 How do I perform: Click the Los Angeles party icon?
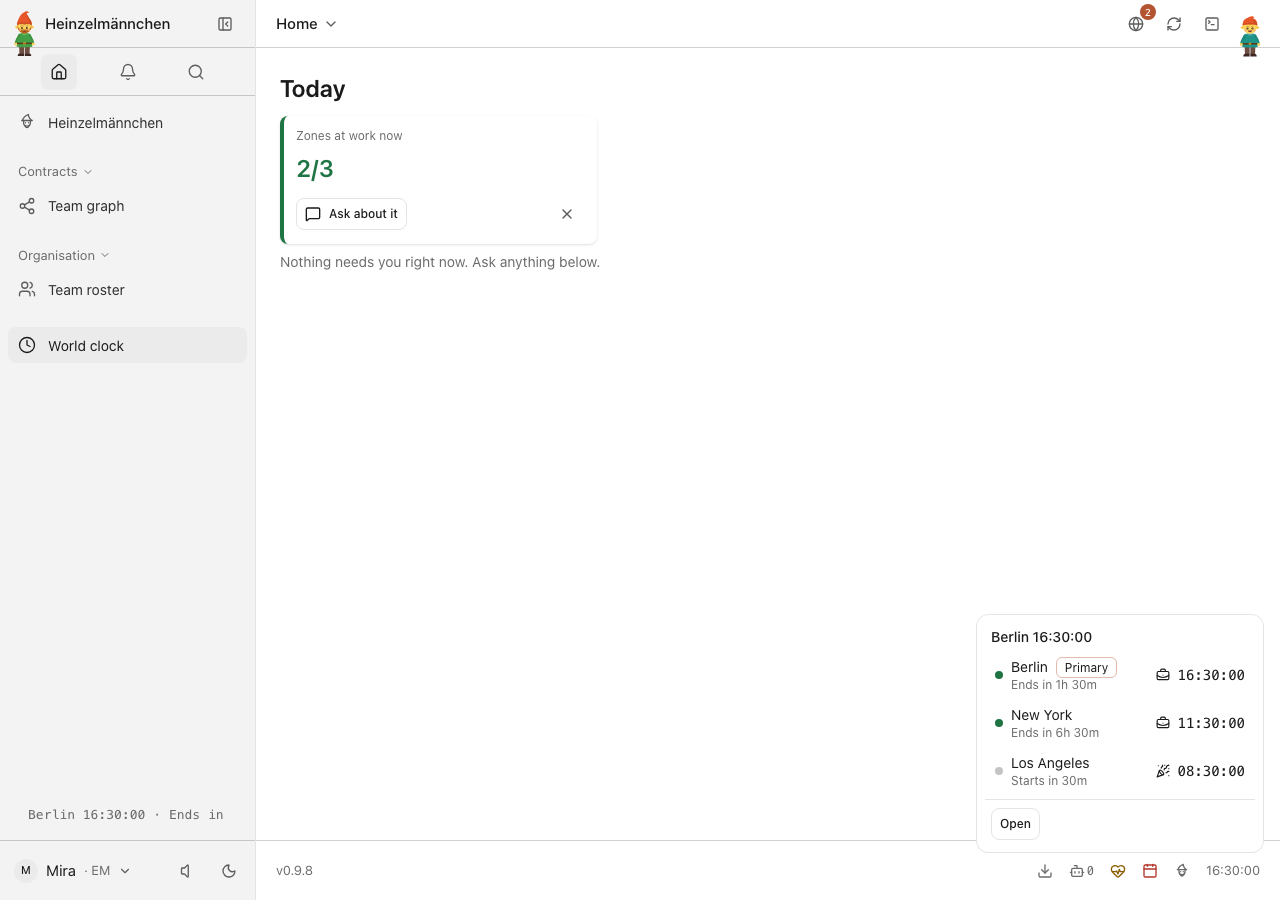pyautogui.click(x=1163, y=771)
